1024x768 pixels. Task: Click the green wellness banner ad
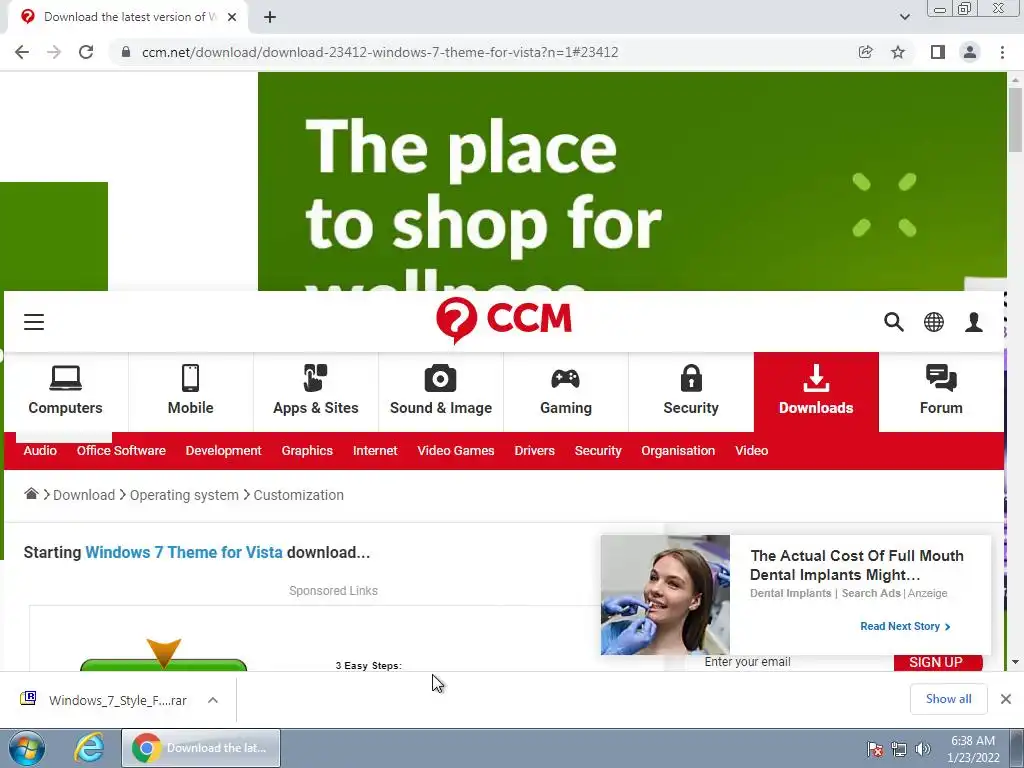click(x=632, y=181)
